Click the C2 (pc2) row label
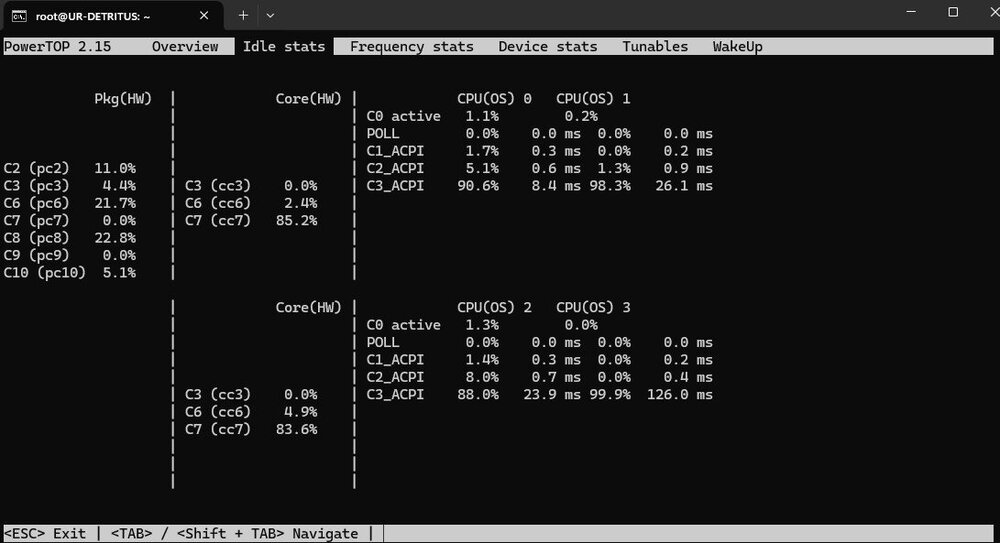The height and width of the screenshot is (543, 1000). 37,168
